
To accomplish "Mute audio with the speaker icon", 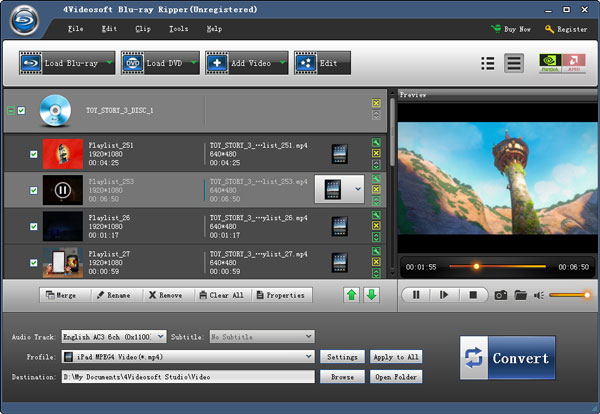I will (x=539, y=295).
